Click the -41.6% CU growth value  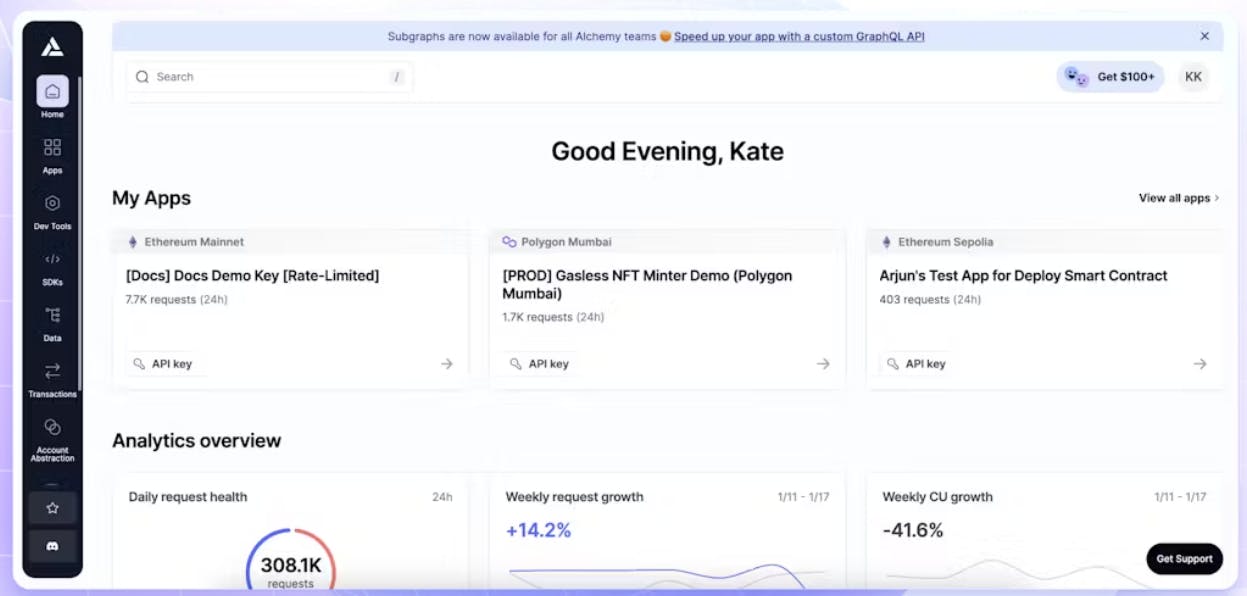pos(913,530)
